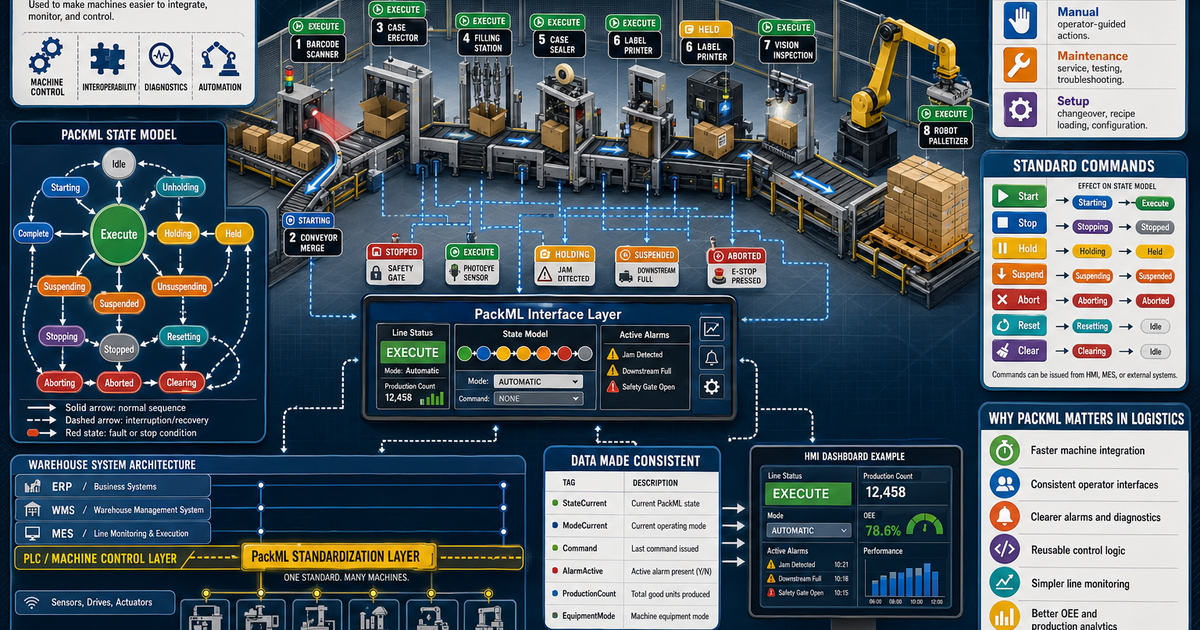Click the large green Execute state circle
Image resolution: width=1200 pixels, height=630 pixels.
(x=119, y=234)
